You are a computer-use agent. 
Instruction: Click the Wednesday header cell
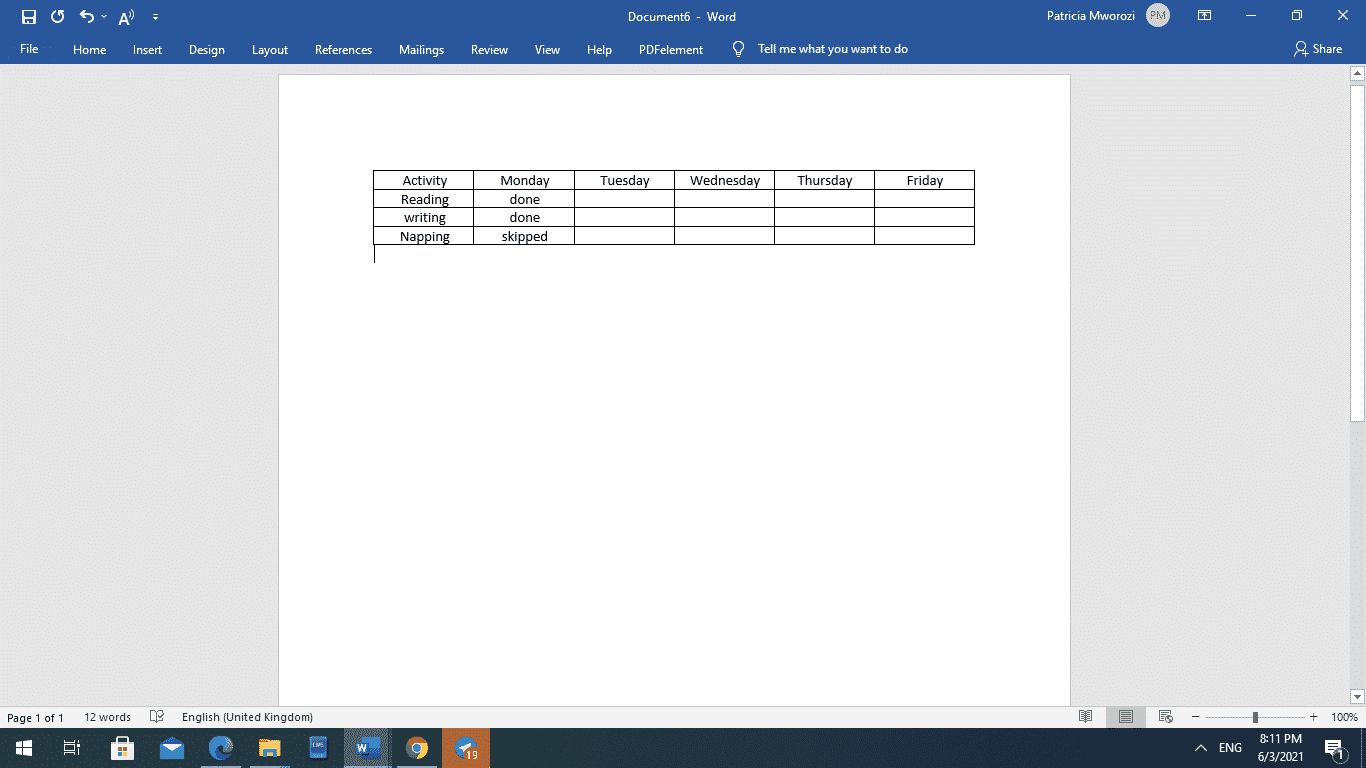click(x=724, y=180)
